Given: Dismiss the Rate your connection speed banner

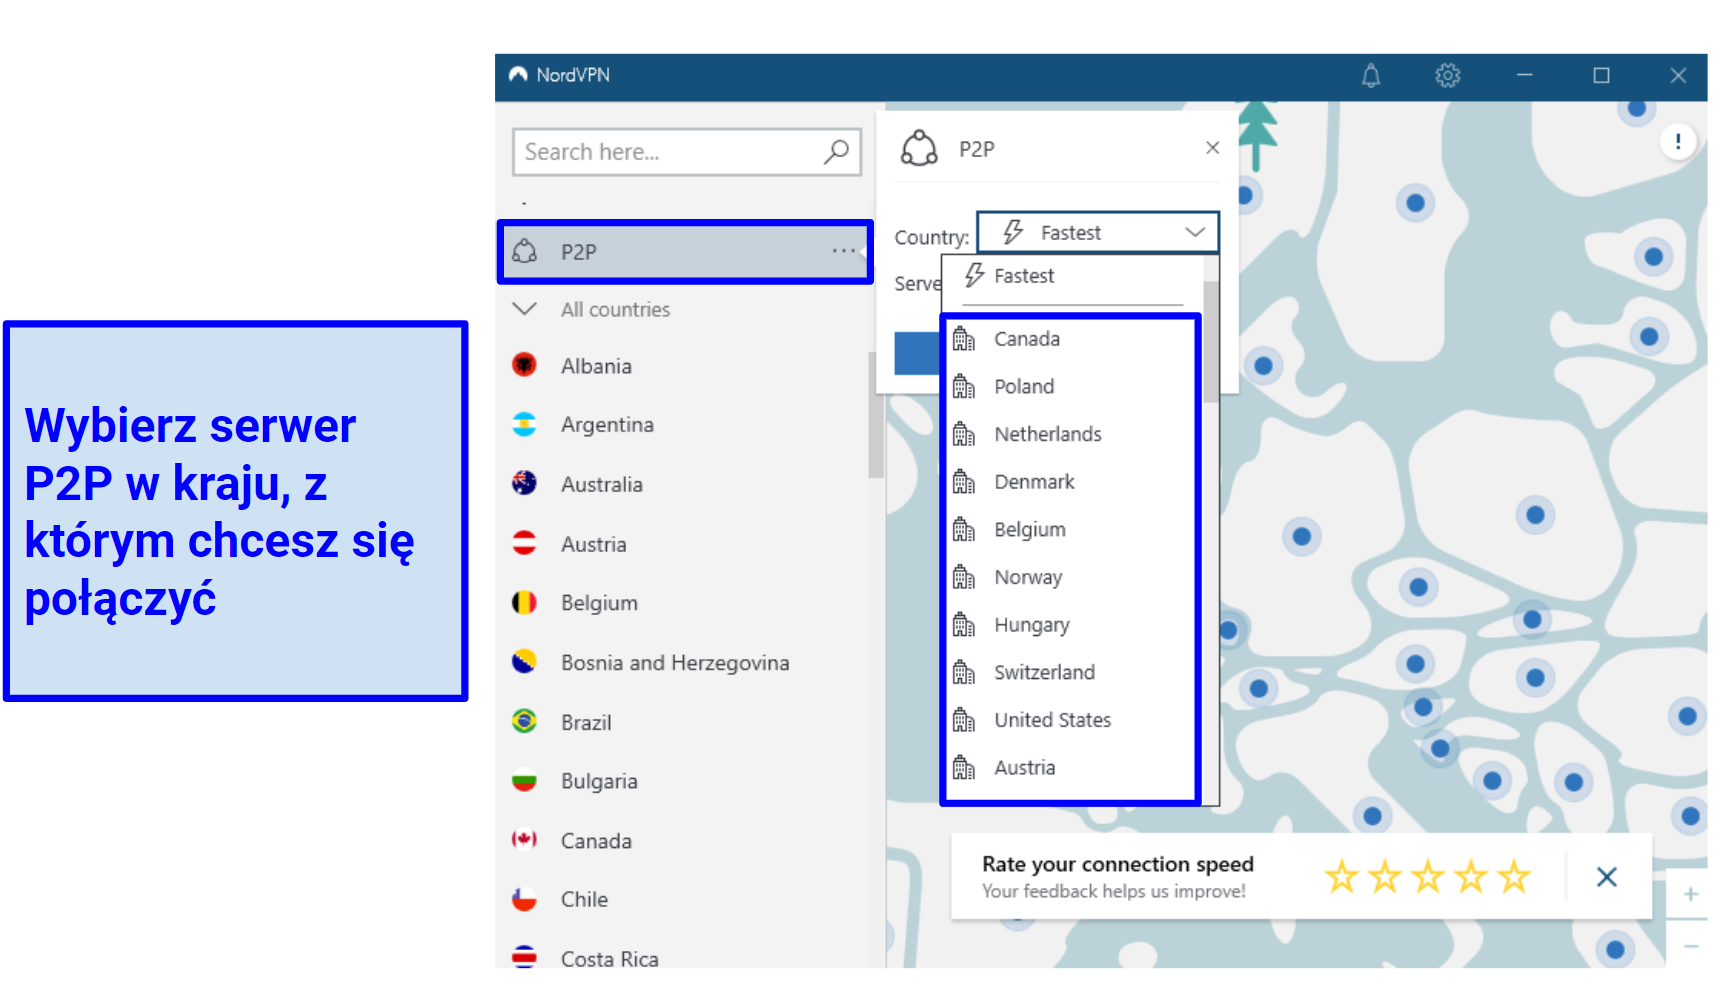Looking at the screenshot, I should 1606,877.
